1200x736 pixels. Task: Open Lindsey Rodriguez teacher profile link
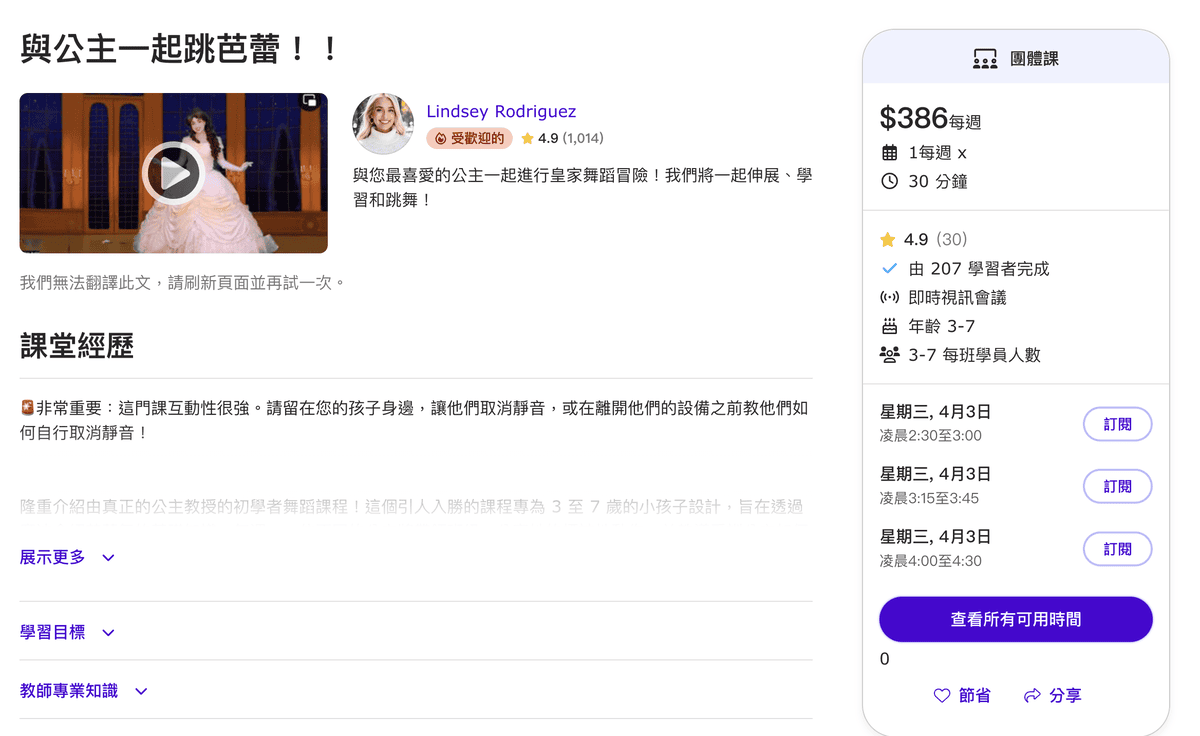(501, 111)
